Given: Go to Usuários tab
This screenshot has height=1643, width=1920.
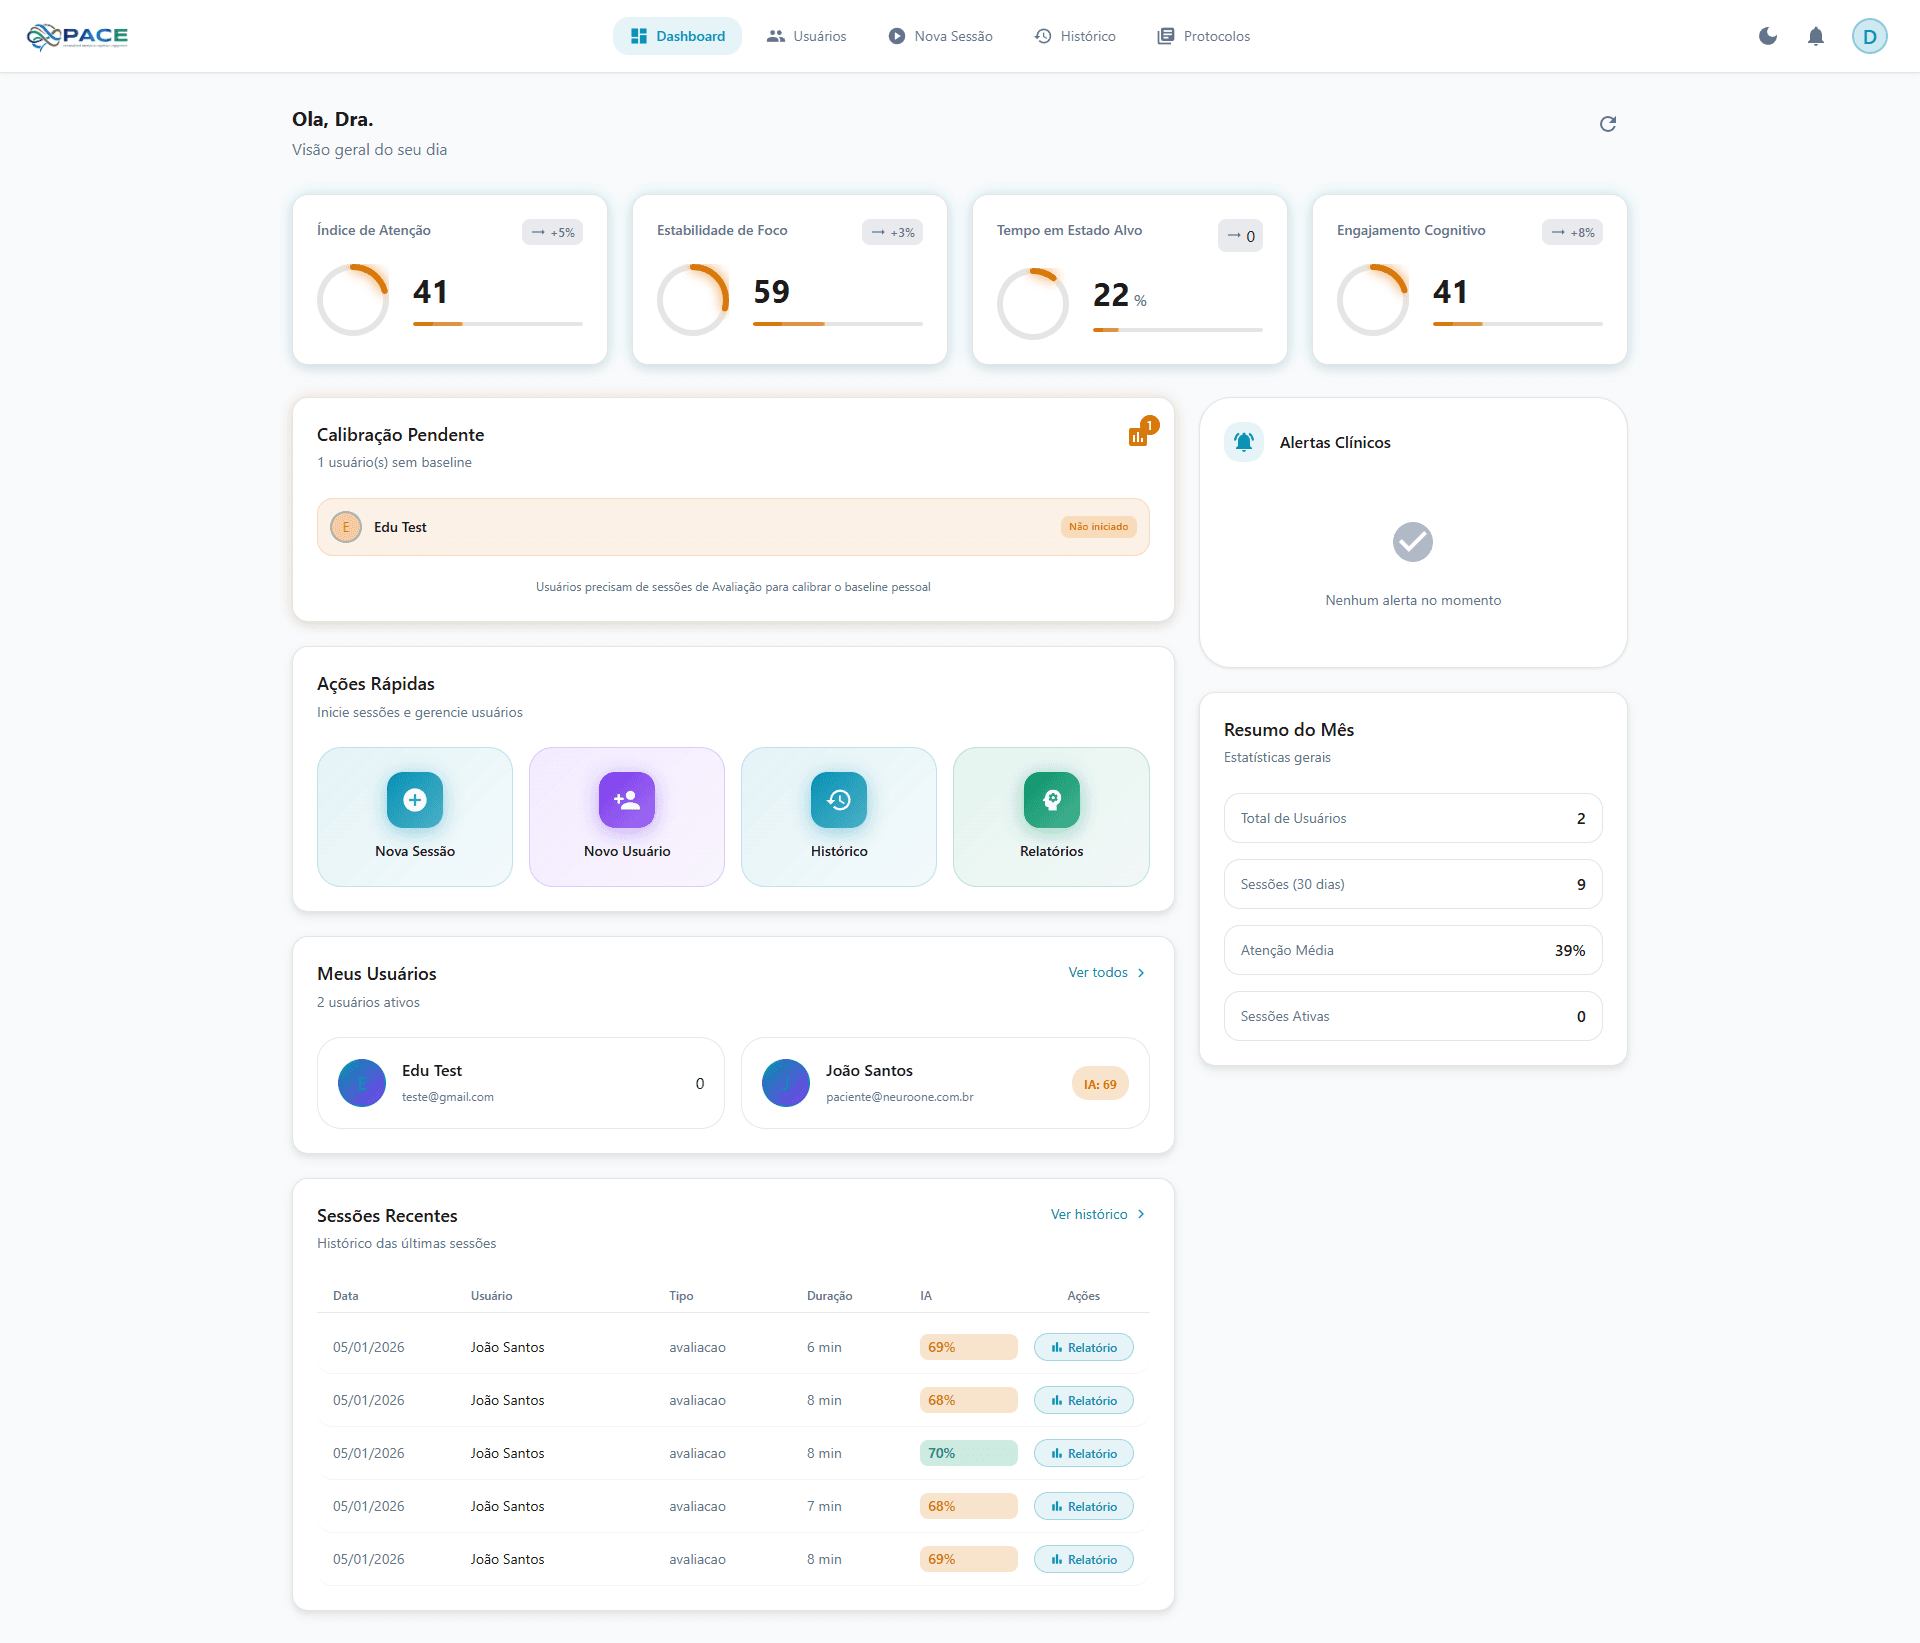Looking at the screenshot, I should coord(806,36).
